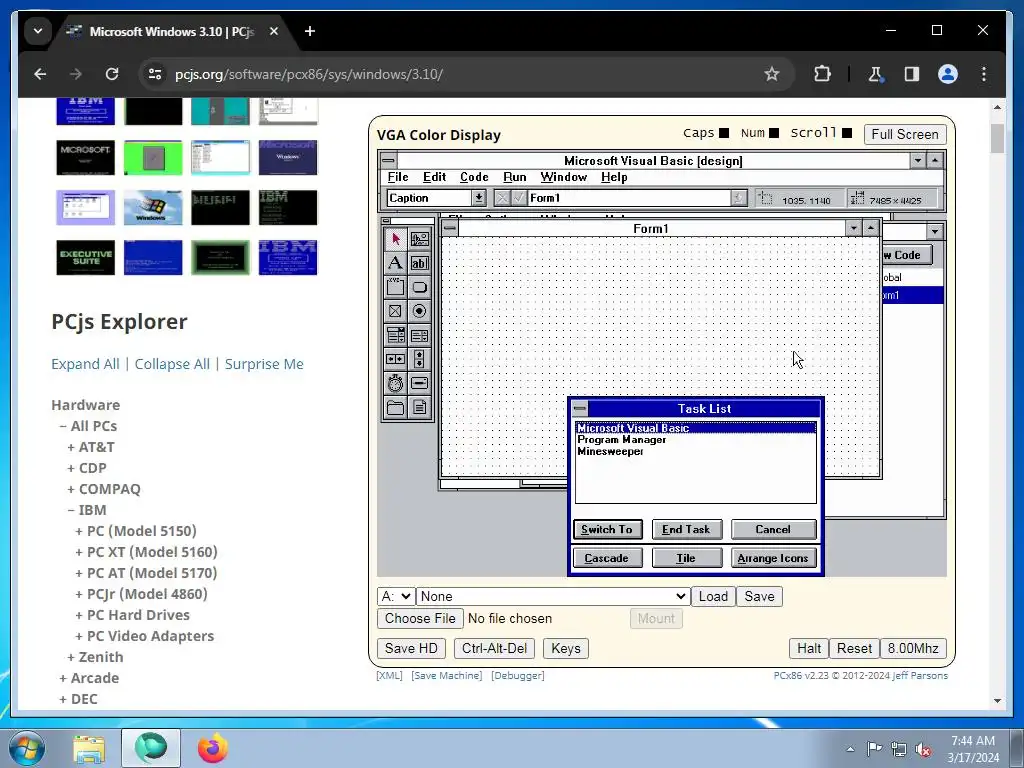Open the File menu in Visual Basic
Image resolution: width=1024 pixels, height=768 pixels.
click(x=398, y=177)
